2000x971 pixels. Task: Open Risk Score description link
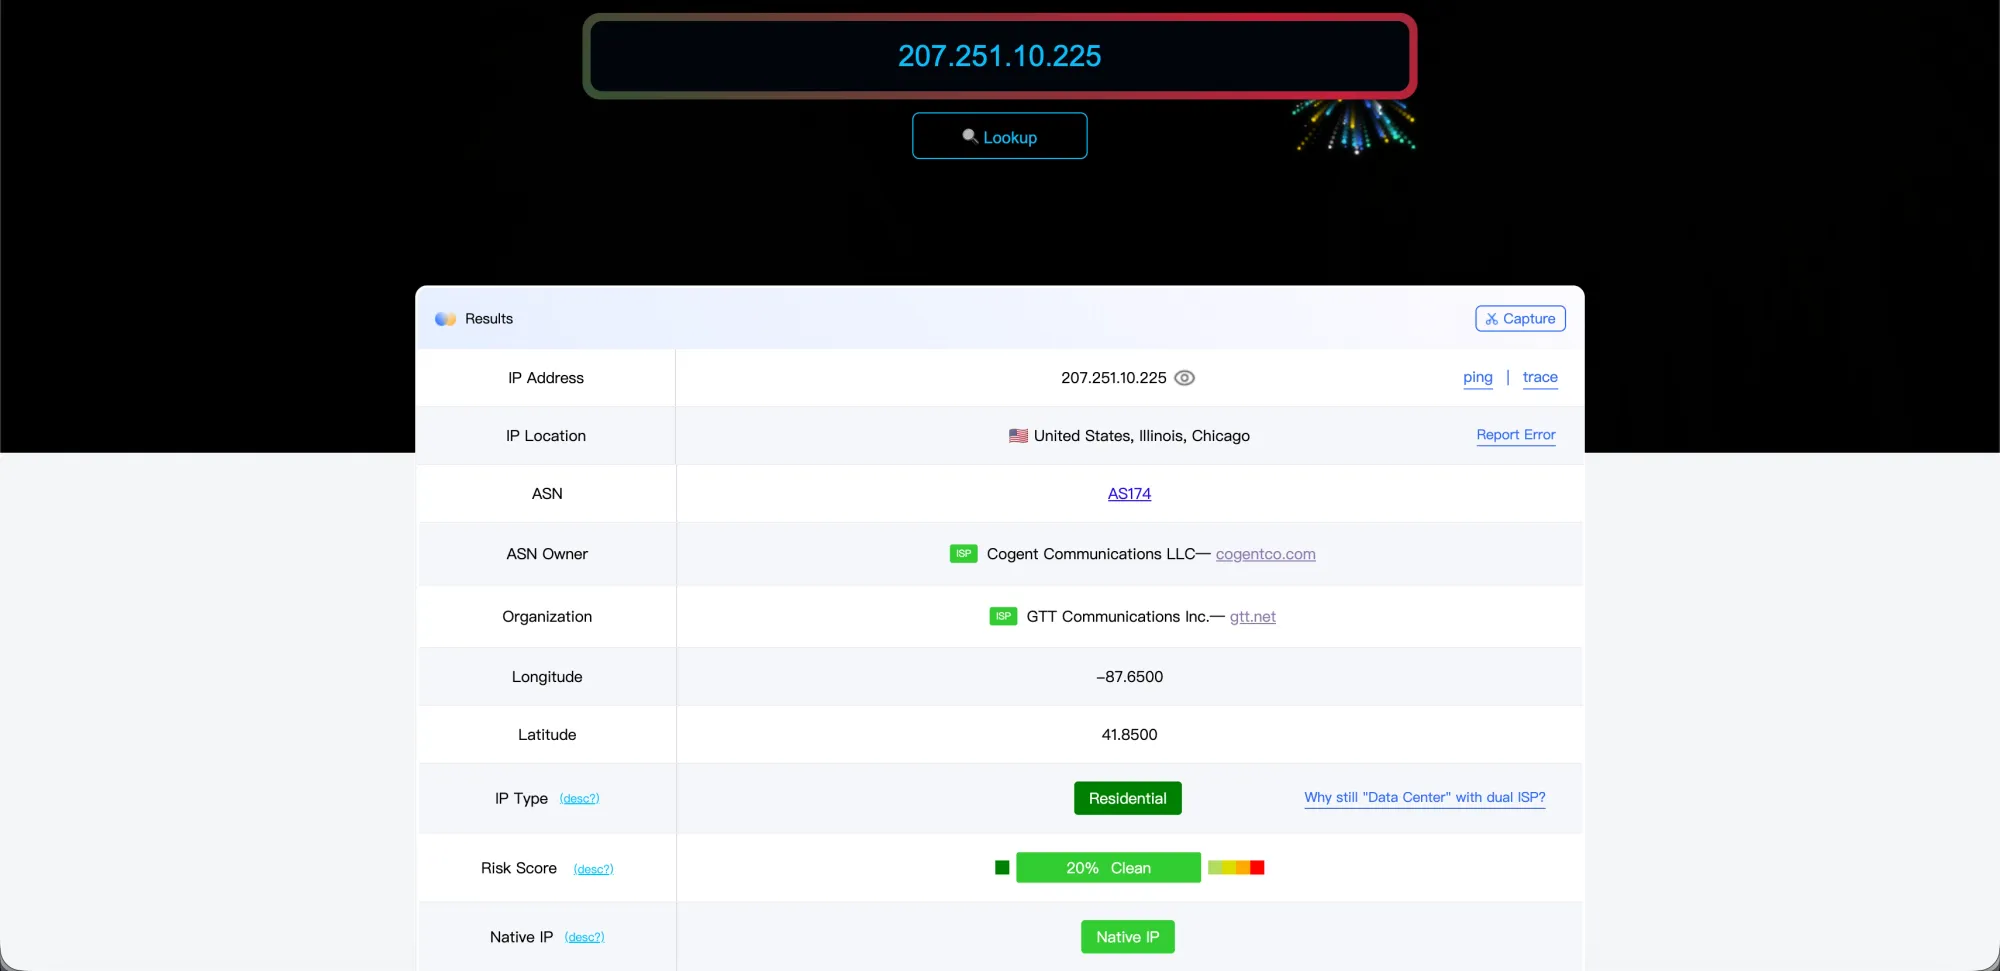pyautogui.click(x=593, y=869)
